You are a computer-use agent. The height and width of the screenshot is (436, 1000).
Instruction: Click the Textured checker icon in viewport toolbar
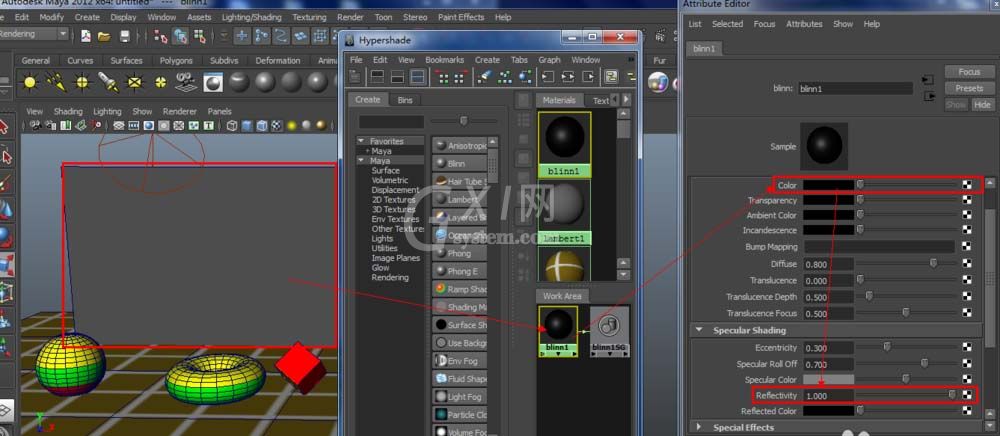(276, 126)
